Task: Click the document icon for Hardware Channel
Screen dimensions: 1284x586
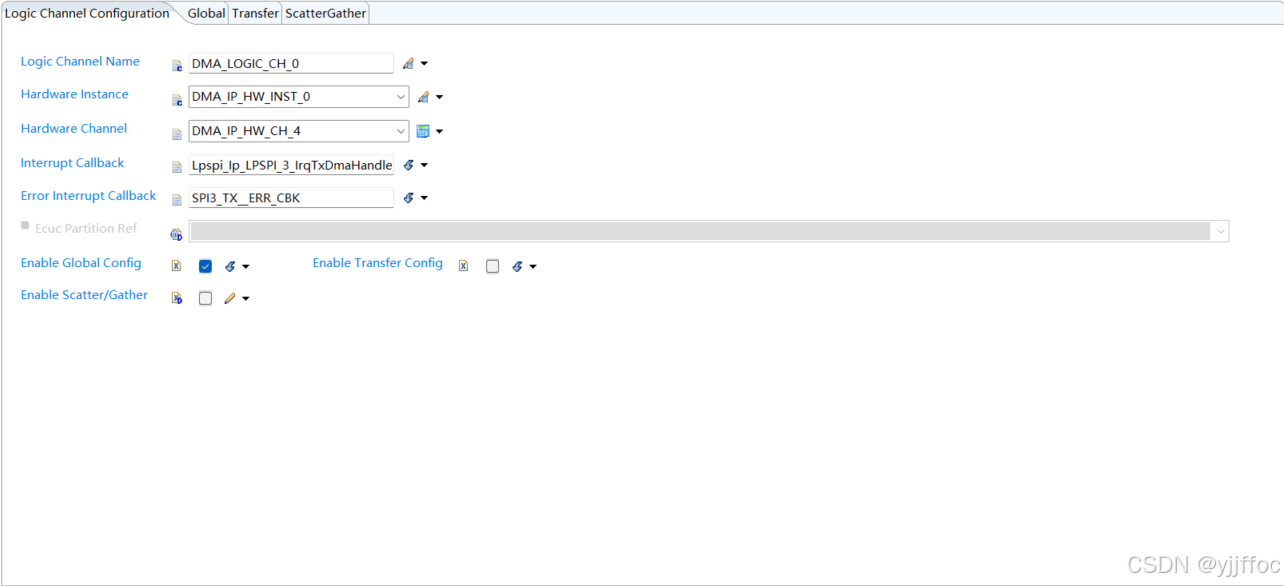Action: click(x=177, y=133)
